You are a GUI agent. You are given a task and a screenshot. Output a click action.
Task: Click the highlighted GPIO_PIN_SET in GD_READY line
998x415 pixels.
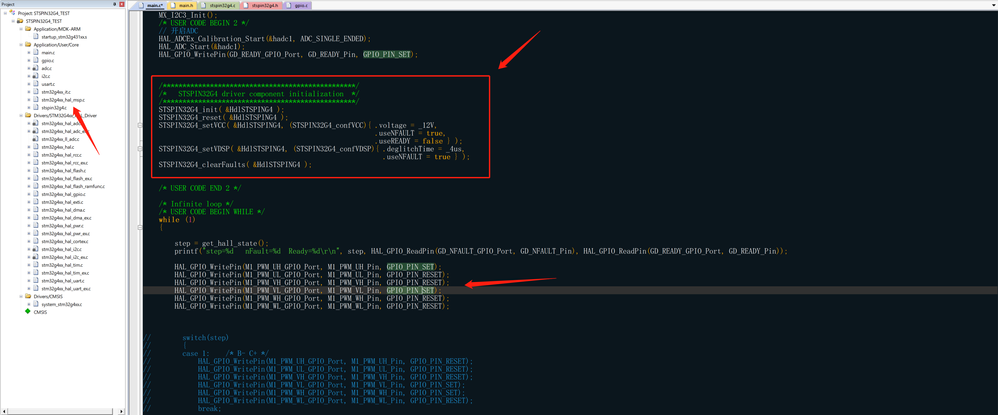pos(387,55)
